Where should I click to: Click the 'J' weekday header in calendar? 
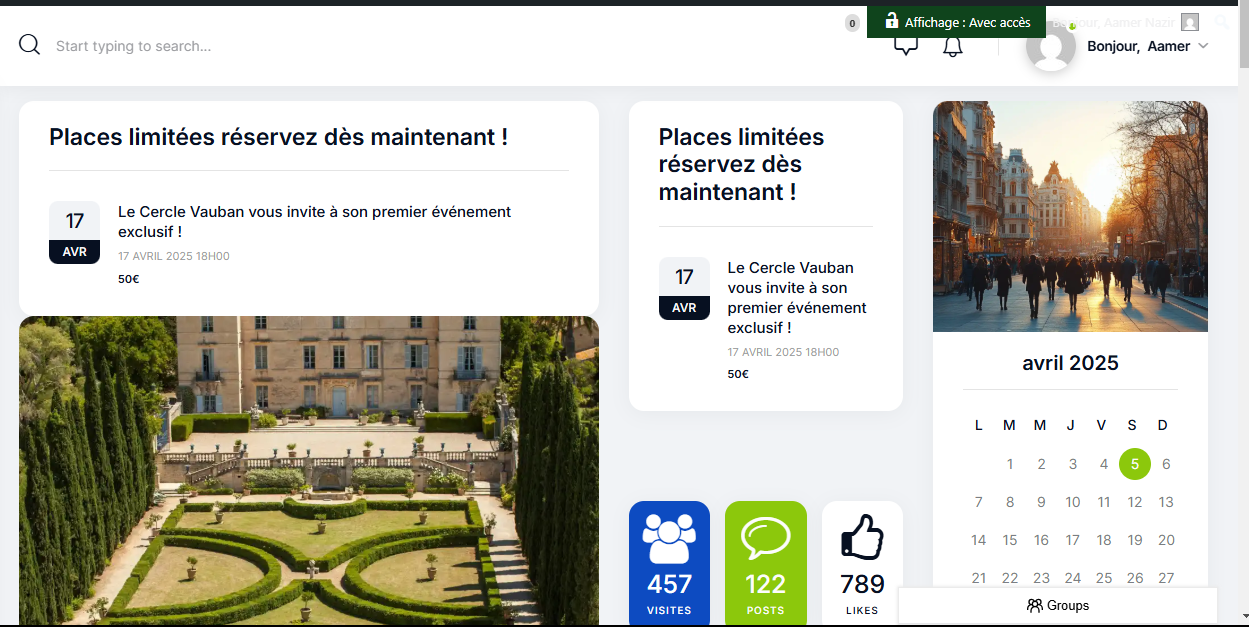[1071, 426]
